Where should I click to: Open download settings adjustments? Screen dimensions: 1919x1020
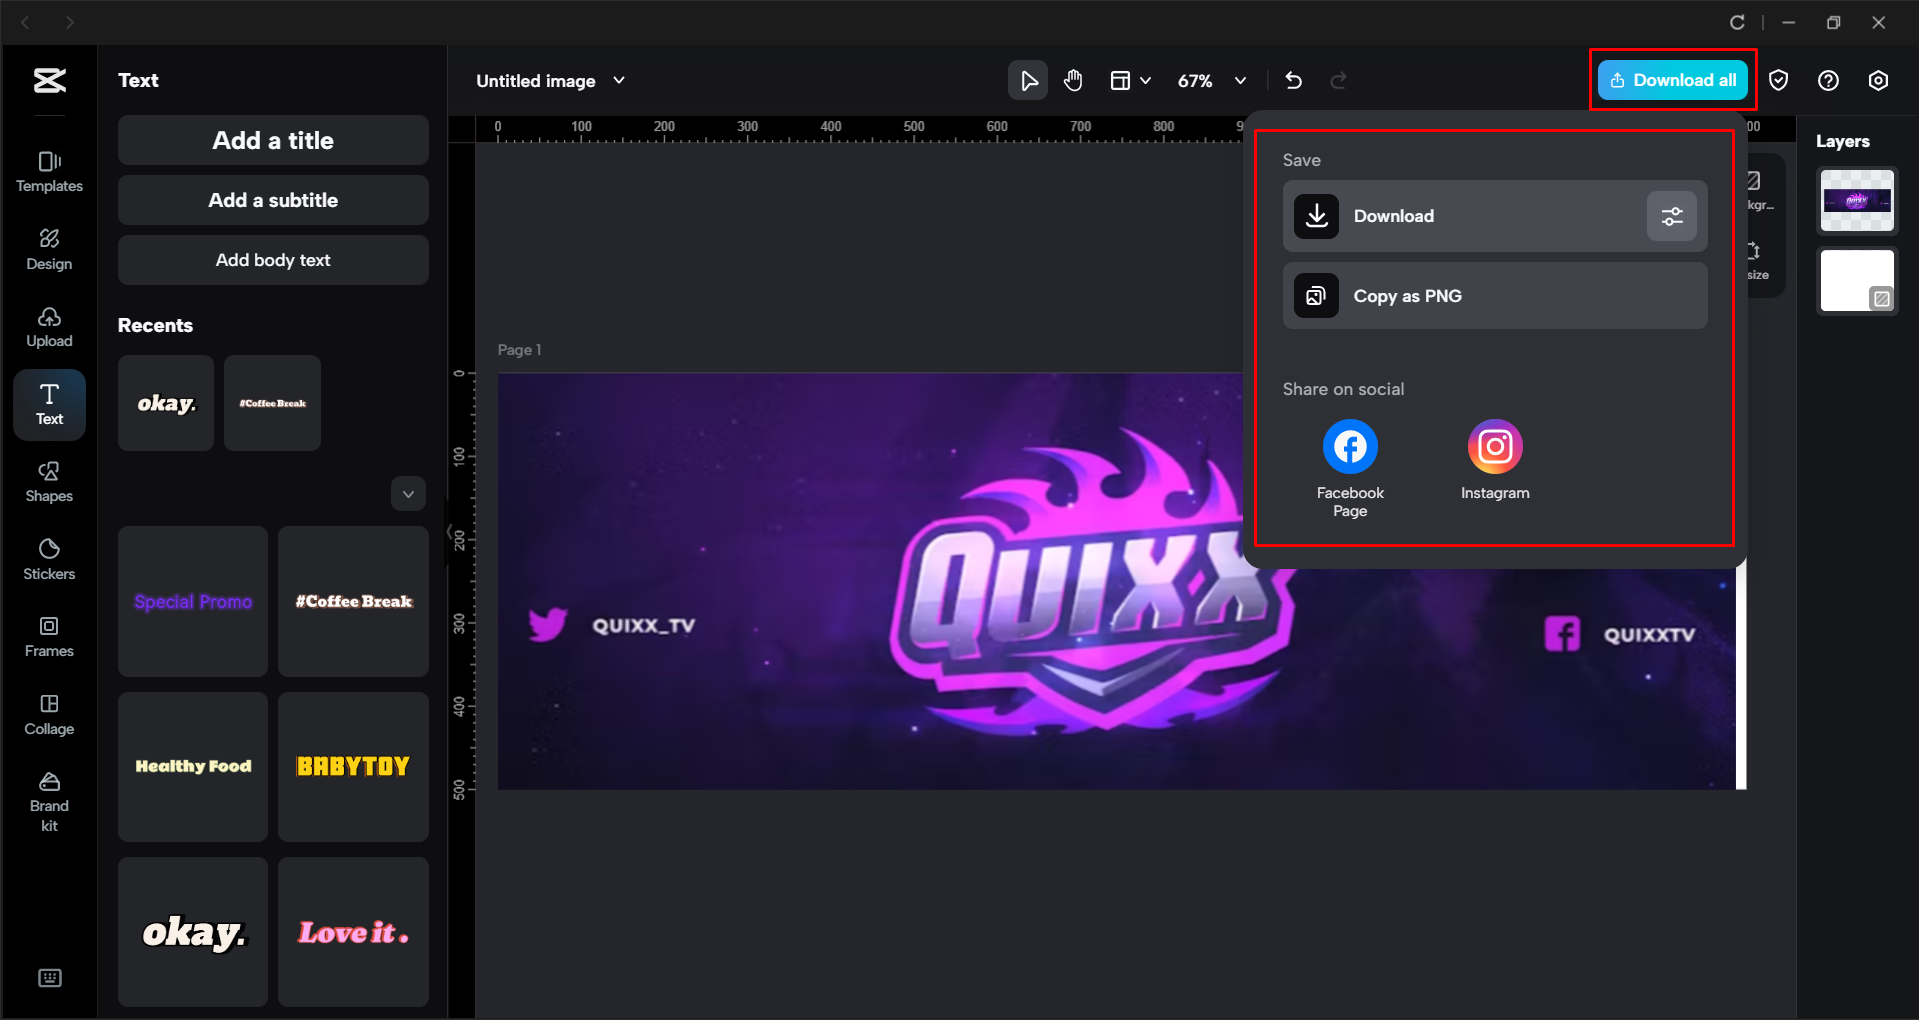click(1671, 215)
